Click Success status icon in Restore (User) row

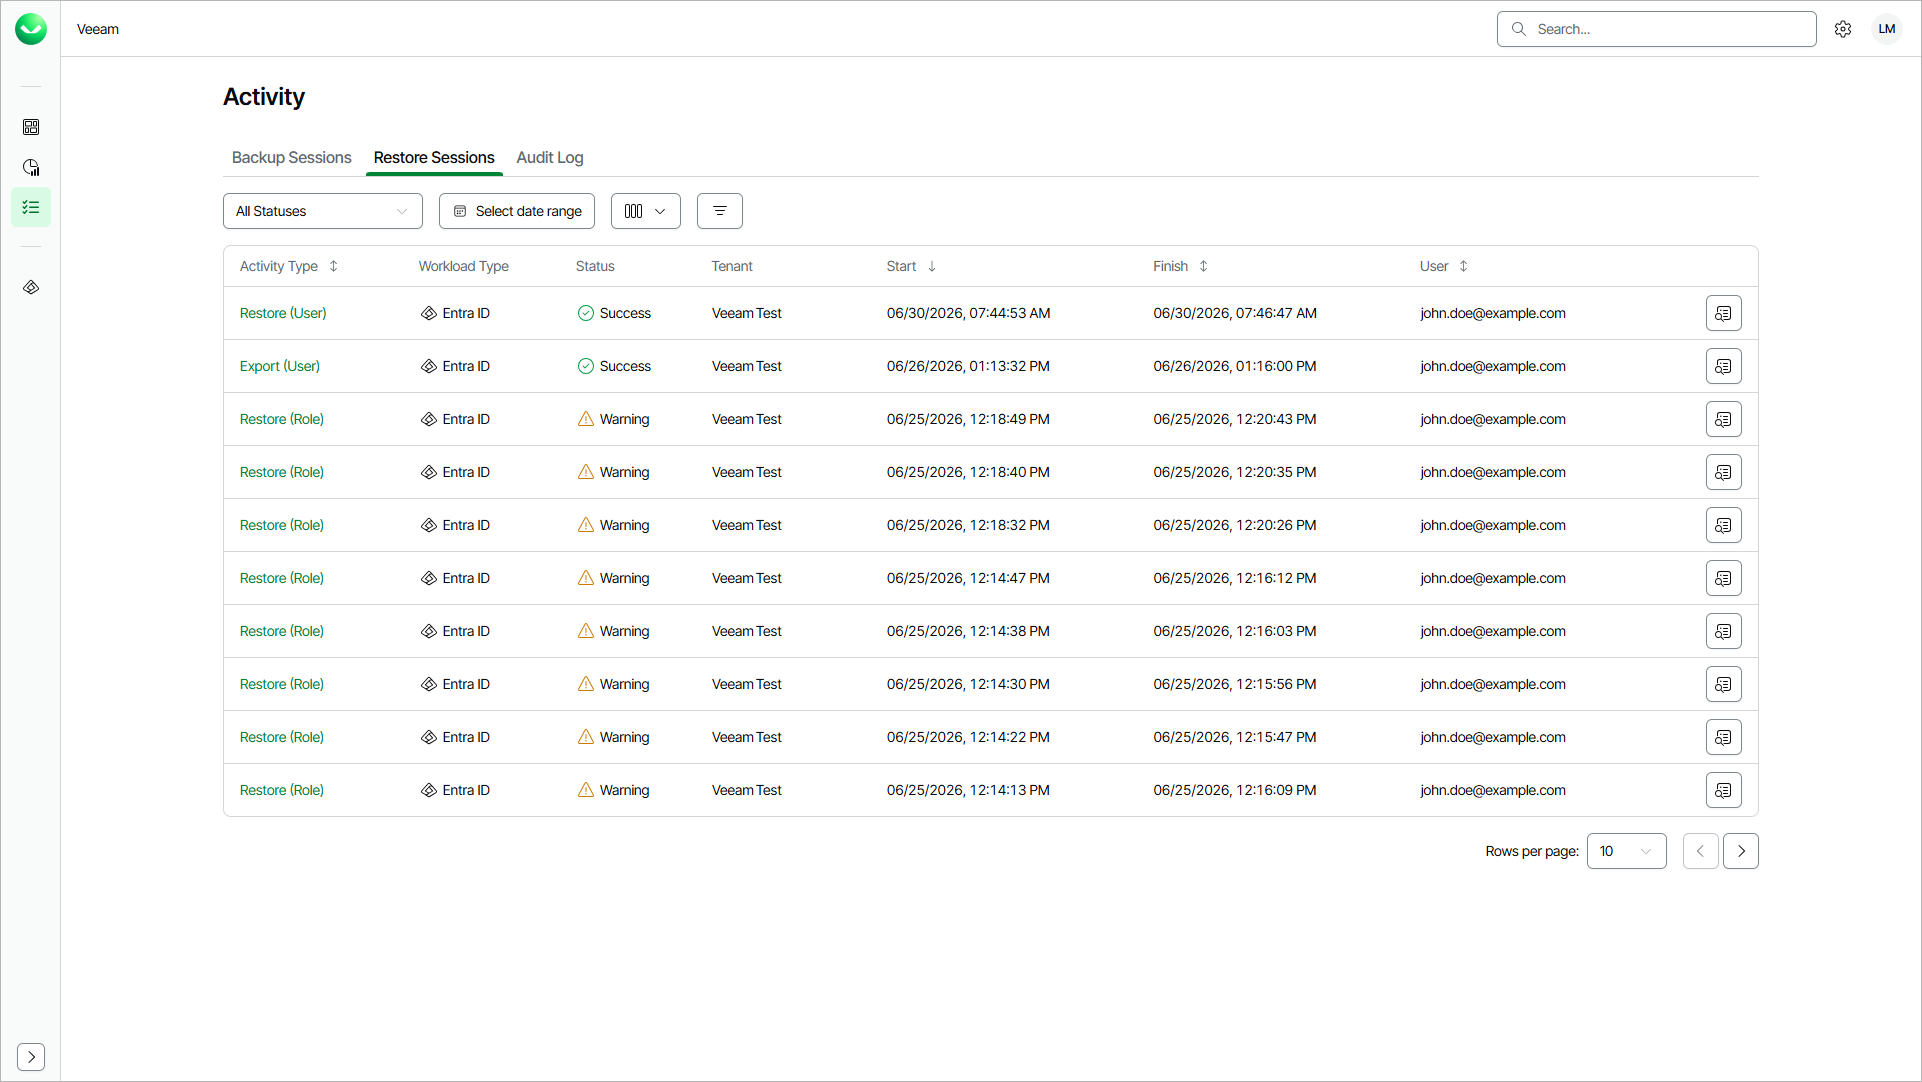click(586, 313)
